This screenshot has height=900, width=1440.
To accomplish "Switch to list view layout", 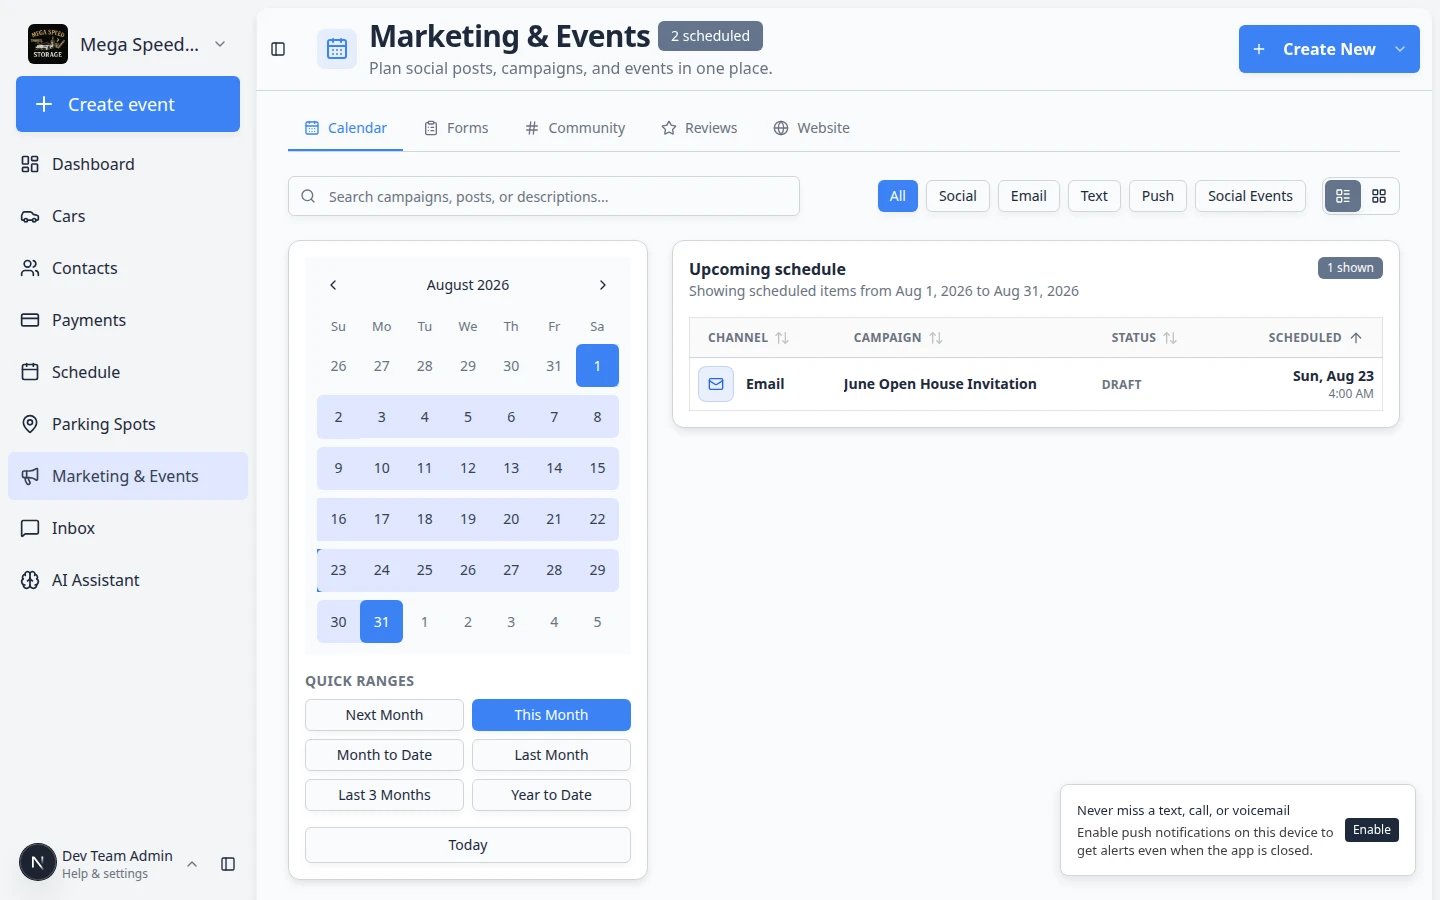I will tap(1343, 196).
